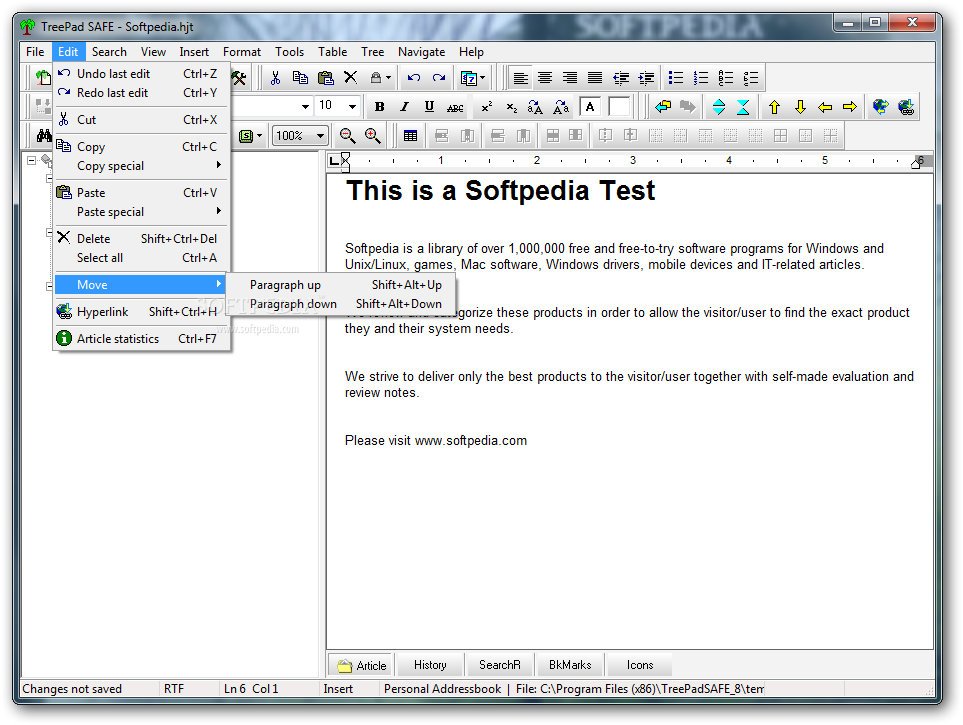The width and height of the screenshot is (963, 725).
Task: Toggle superscript formatting
Action: click(486, 108)
